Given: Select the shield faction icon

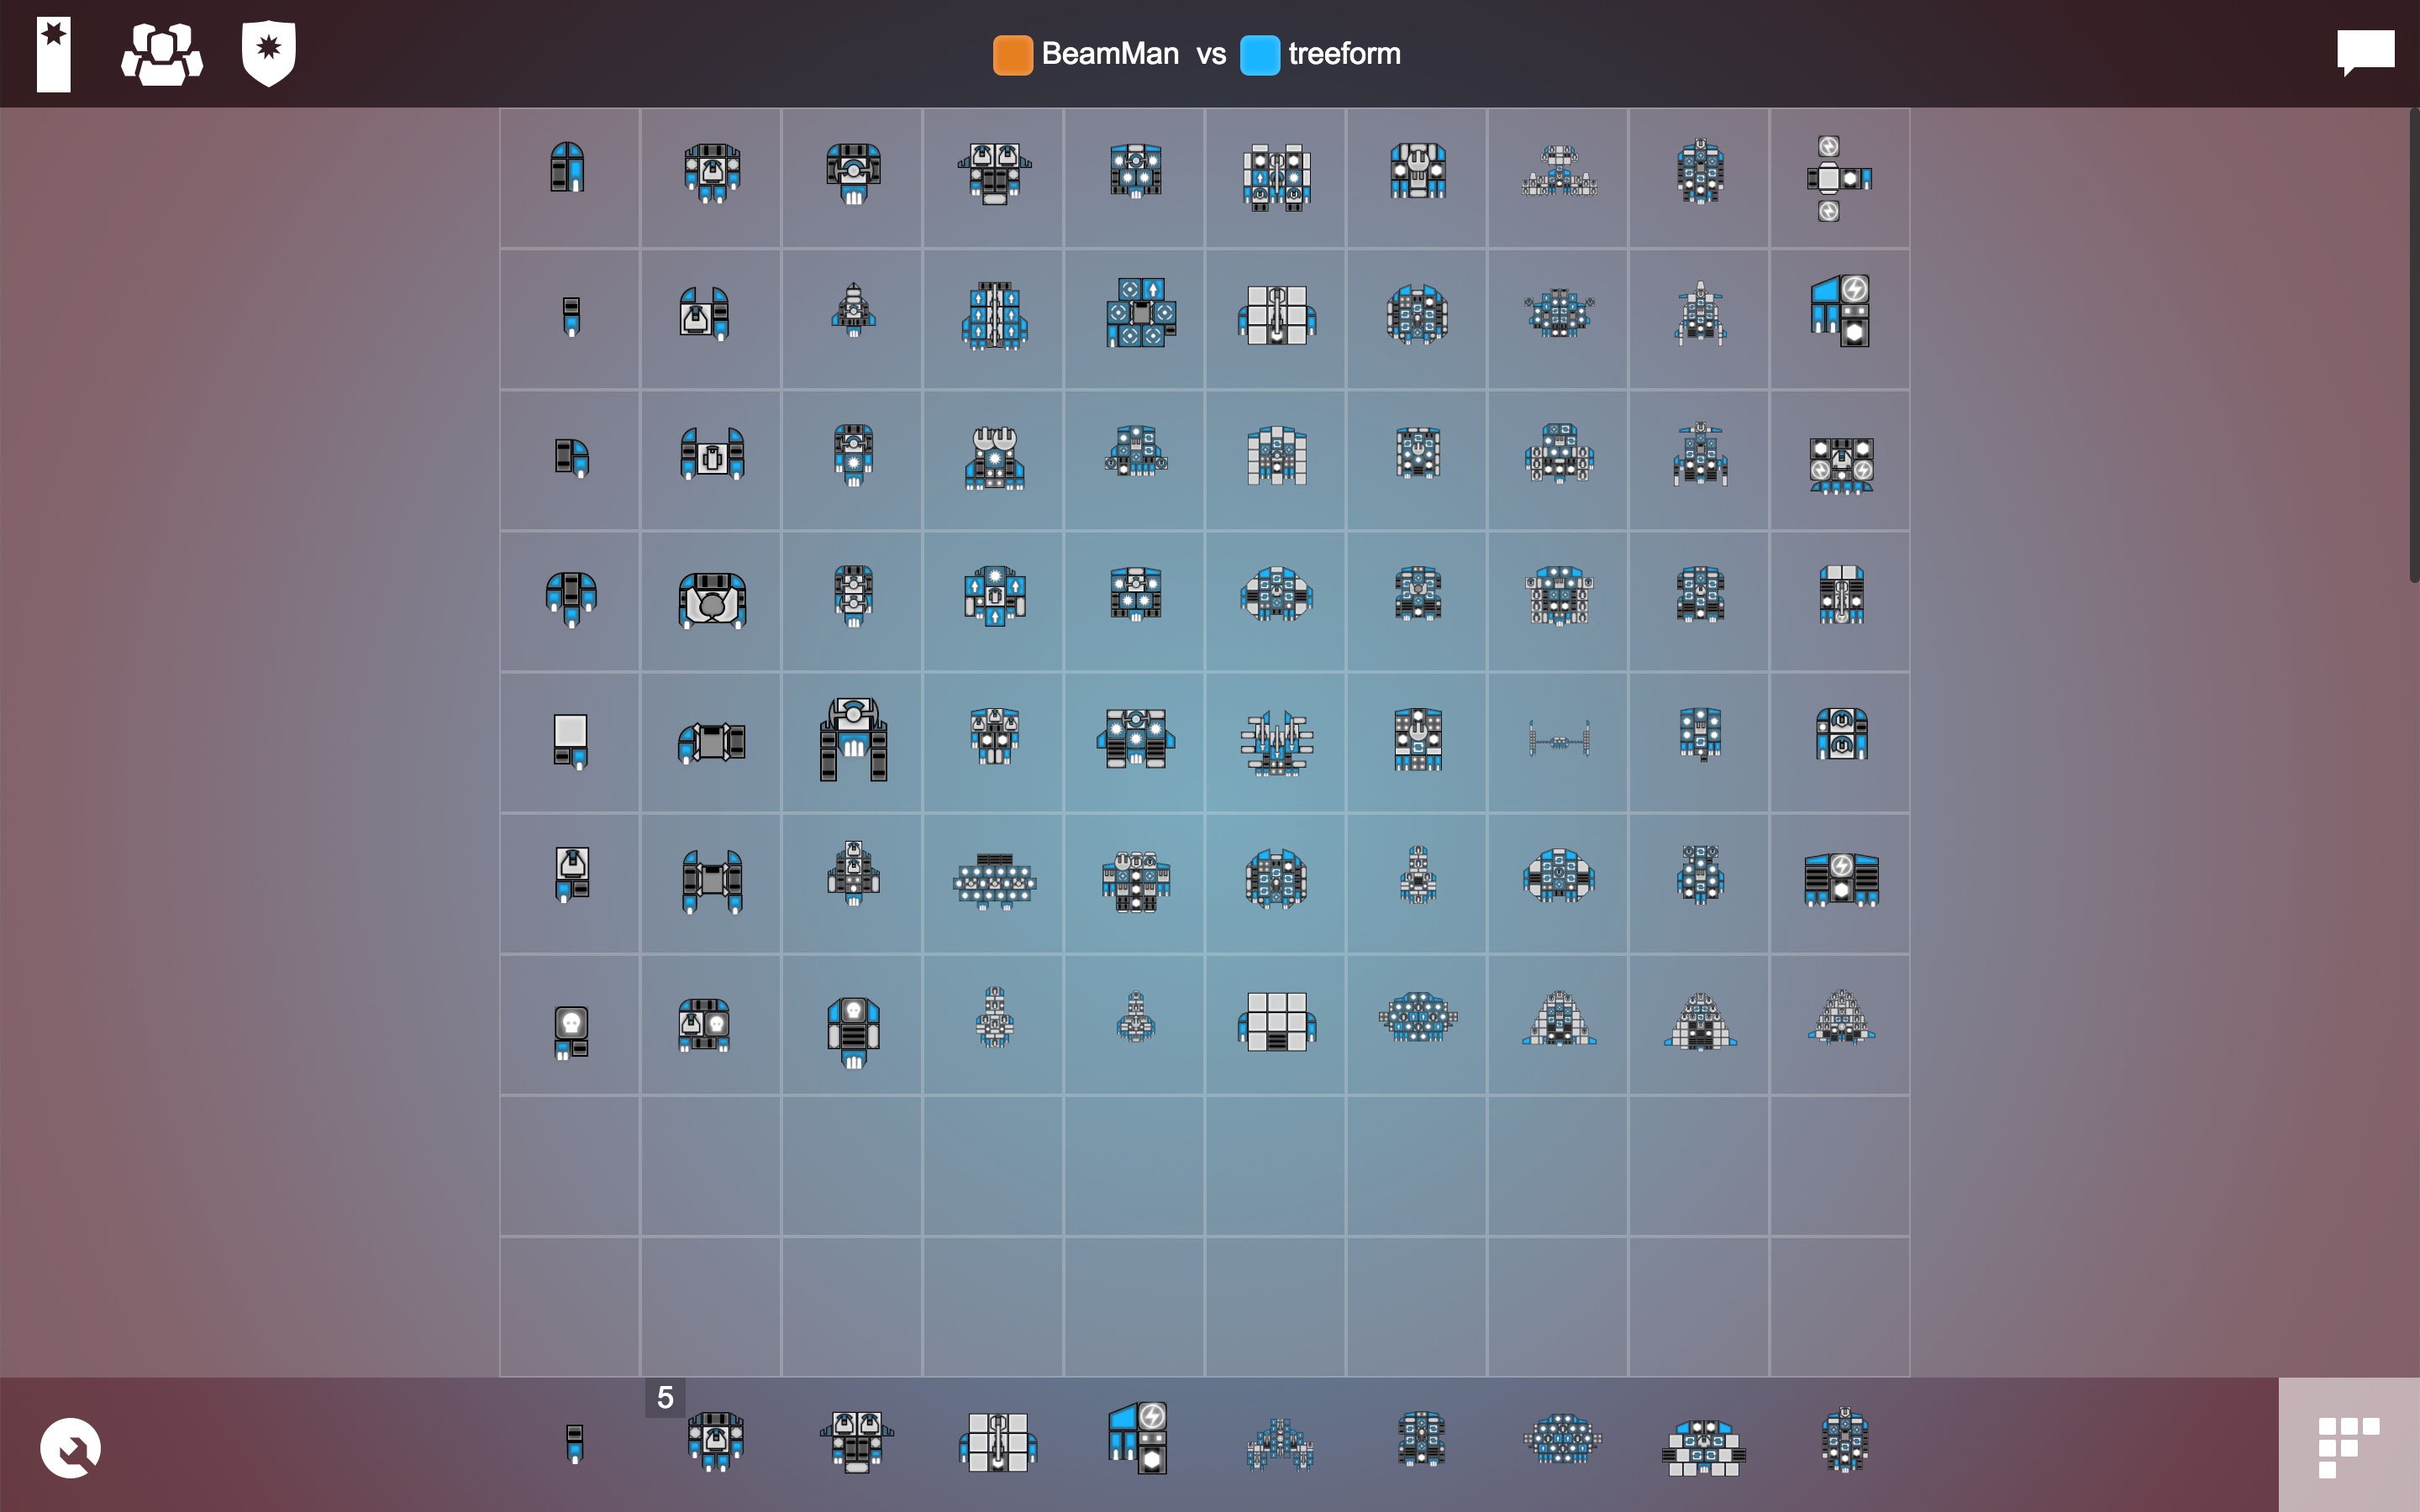Looking at the screenshot, I should click(x=267, y=52).
